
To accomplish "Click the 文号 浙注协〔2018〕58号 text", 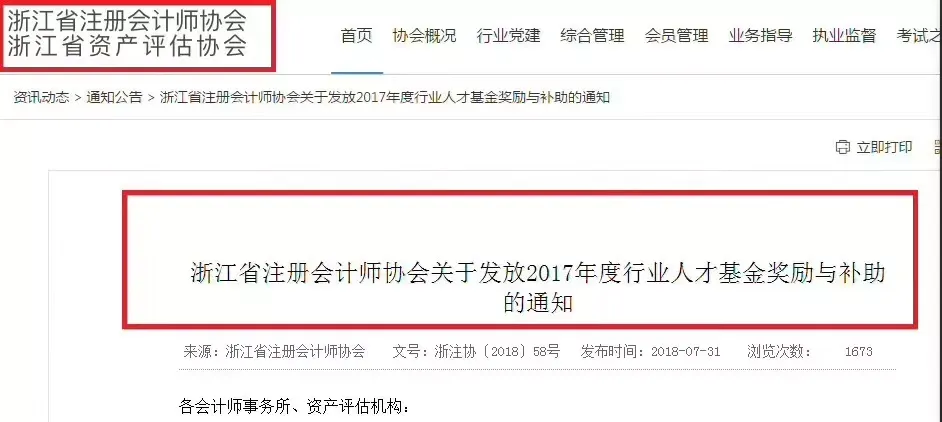I will [x=476, y=351].
